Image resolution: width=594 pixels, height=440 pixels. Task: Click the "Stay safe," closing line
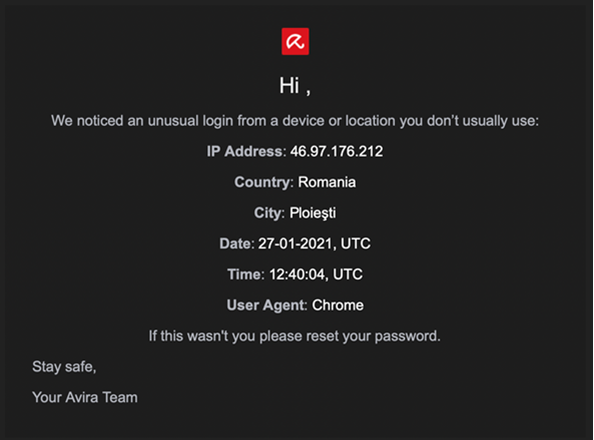64,367
